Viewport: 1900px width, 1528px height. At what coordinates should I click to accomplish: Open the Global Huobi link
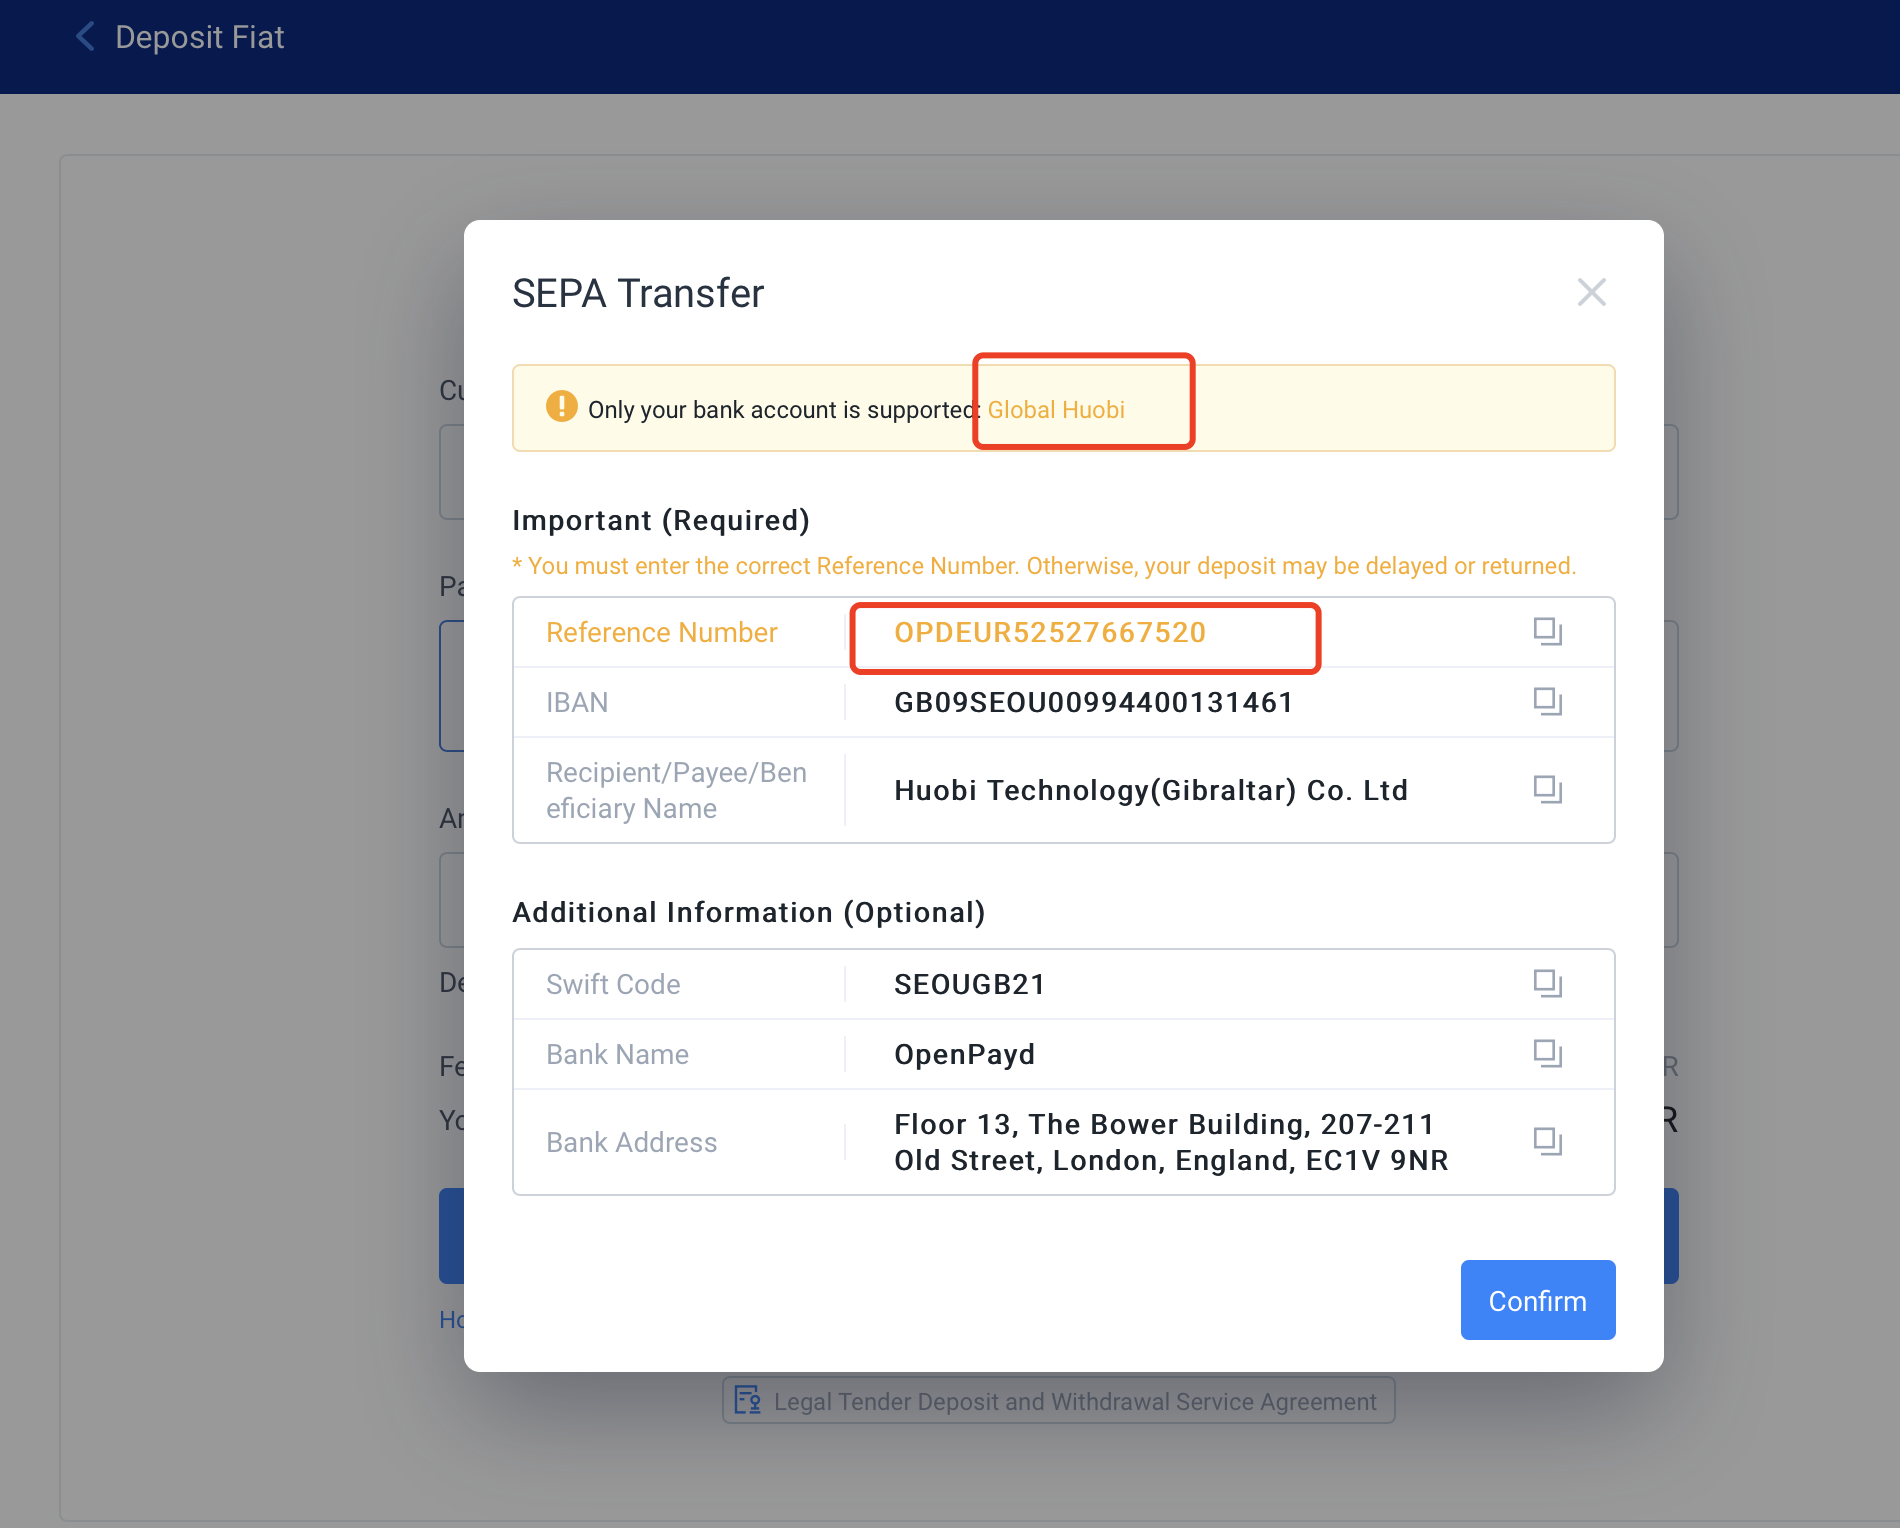click(x=1056, y=409)
